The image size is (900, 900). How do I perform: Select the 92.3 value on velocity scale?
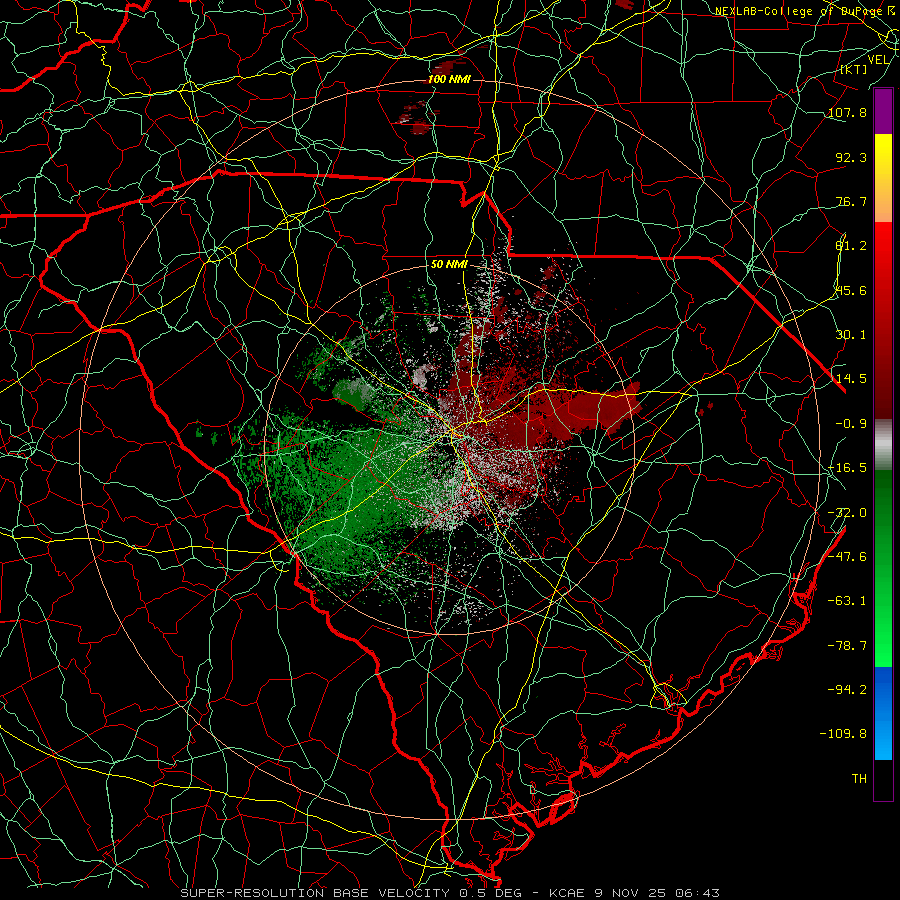851,157
